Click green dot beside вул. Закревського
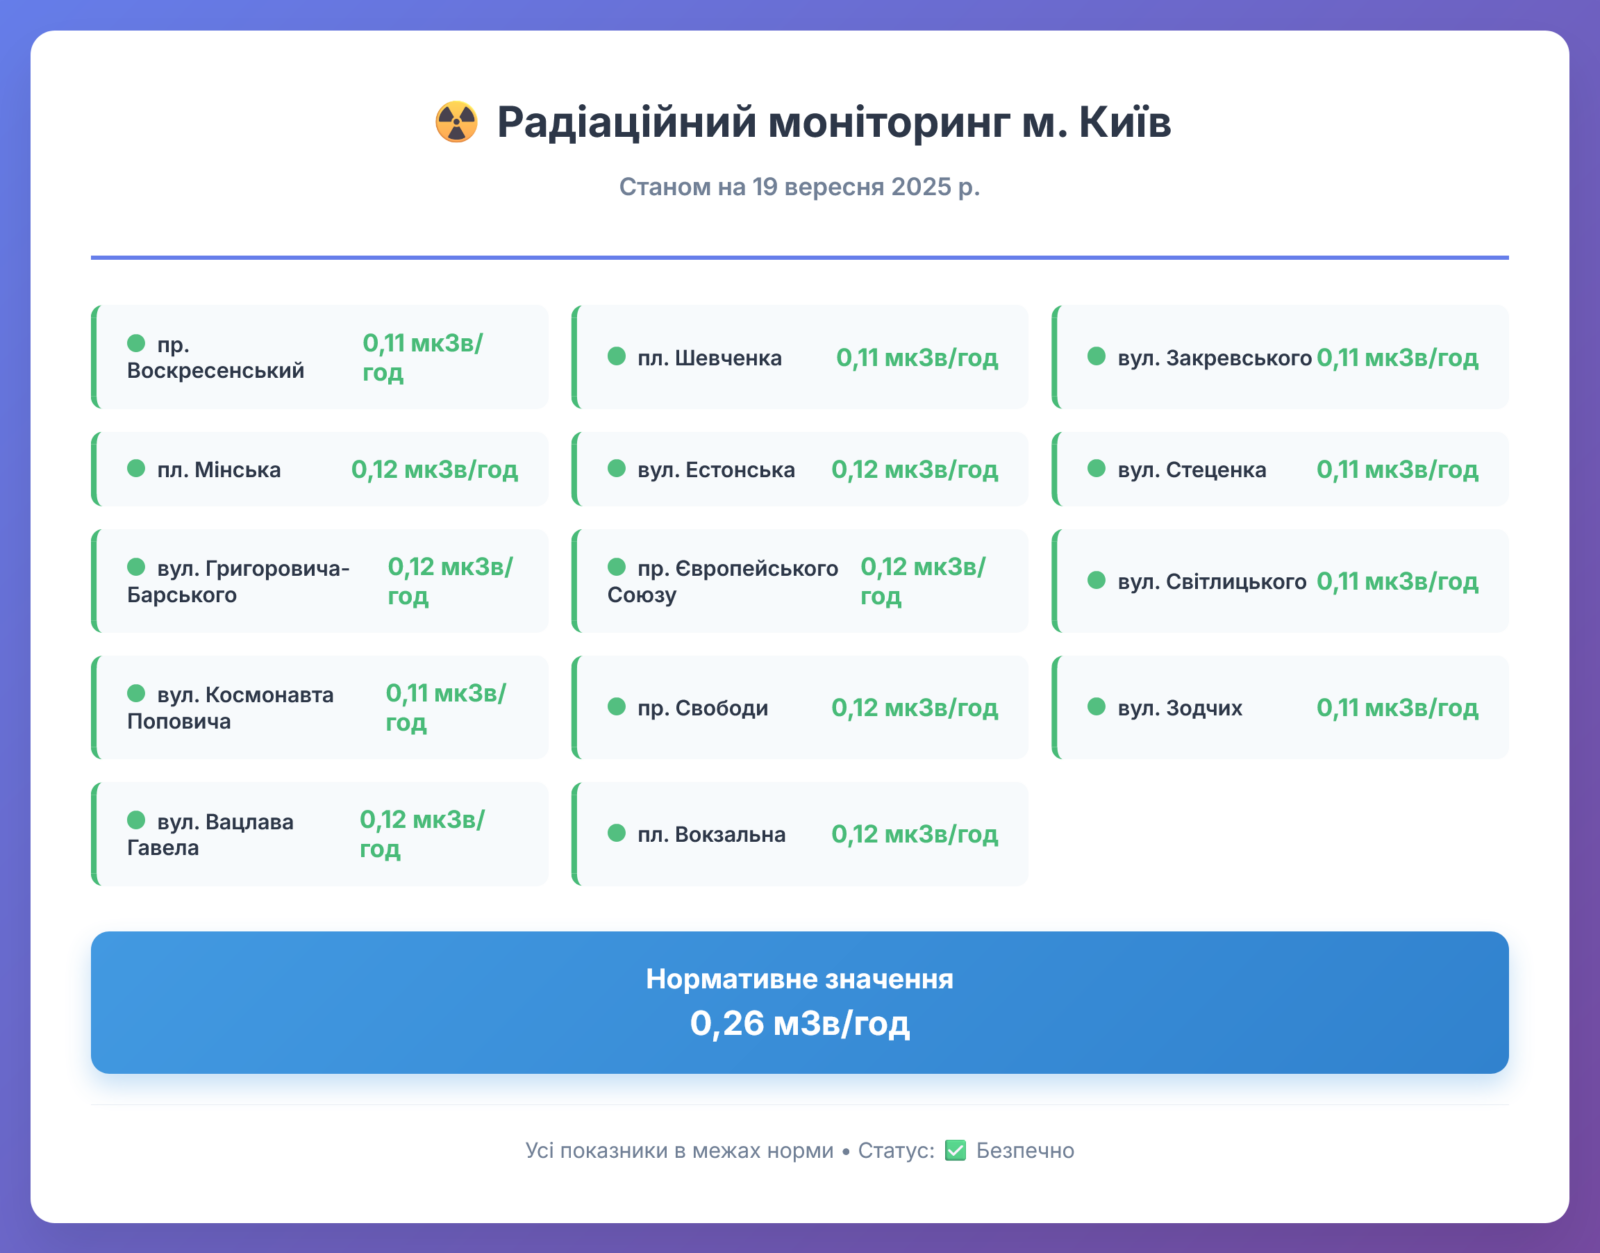Screen dimensions: 1600x1253 point(1097,357)
